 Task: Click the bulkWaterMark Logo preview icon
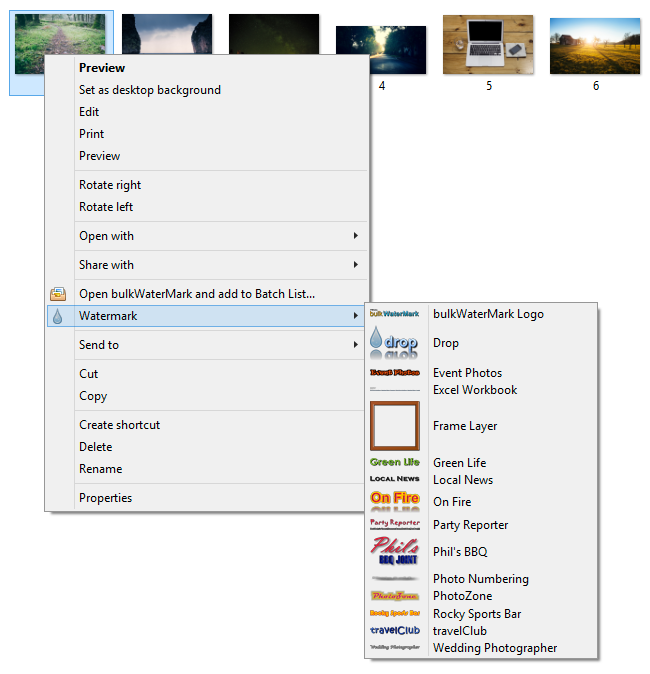(395, 314)
